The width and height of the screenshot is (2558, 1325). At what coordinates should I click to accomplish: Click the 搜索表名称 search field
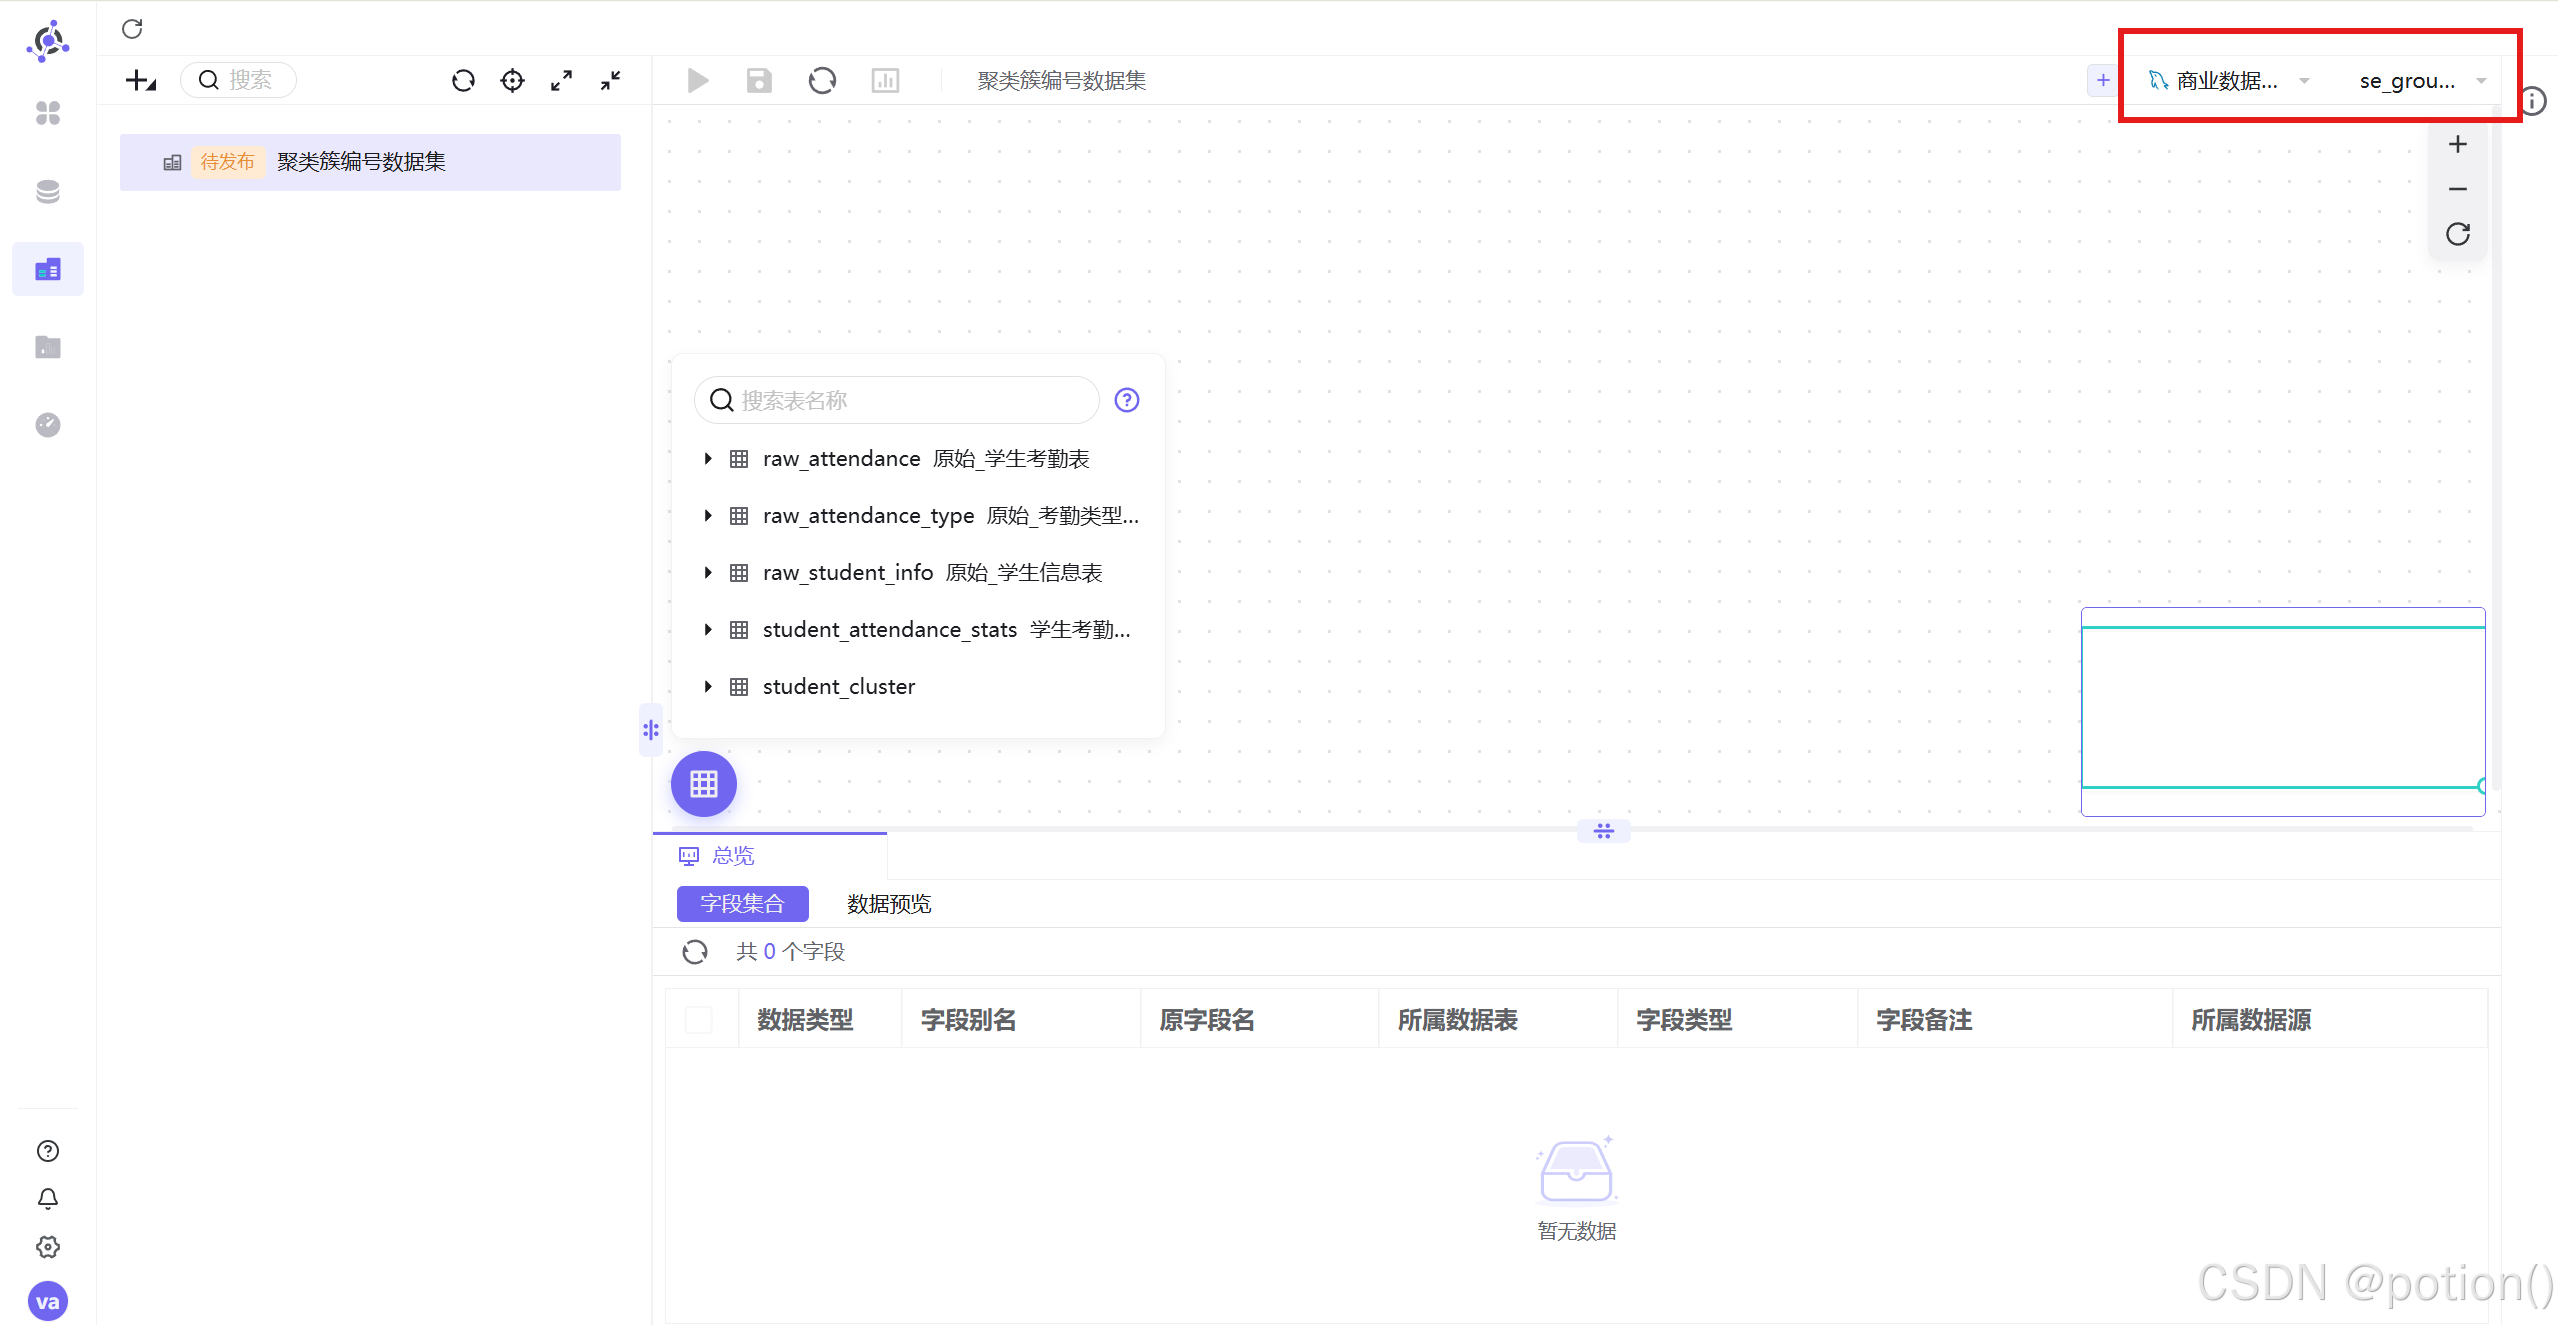click(x=897, y=400)
